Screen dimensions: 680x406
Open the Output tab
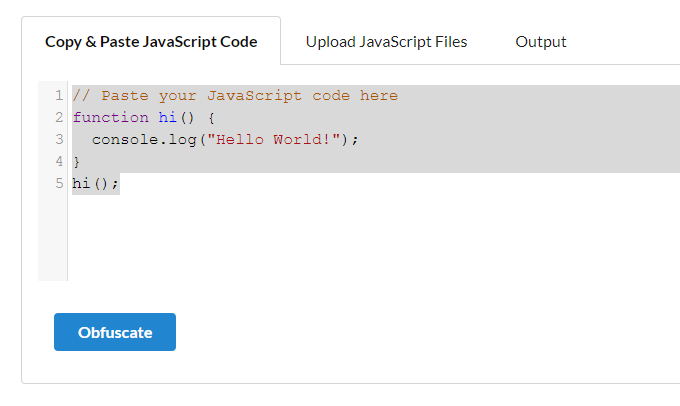541,42
